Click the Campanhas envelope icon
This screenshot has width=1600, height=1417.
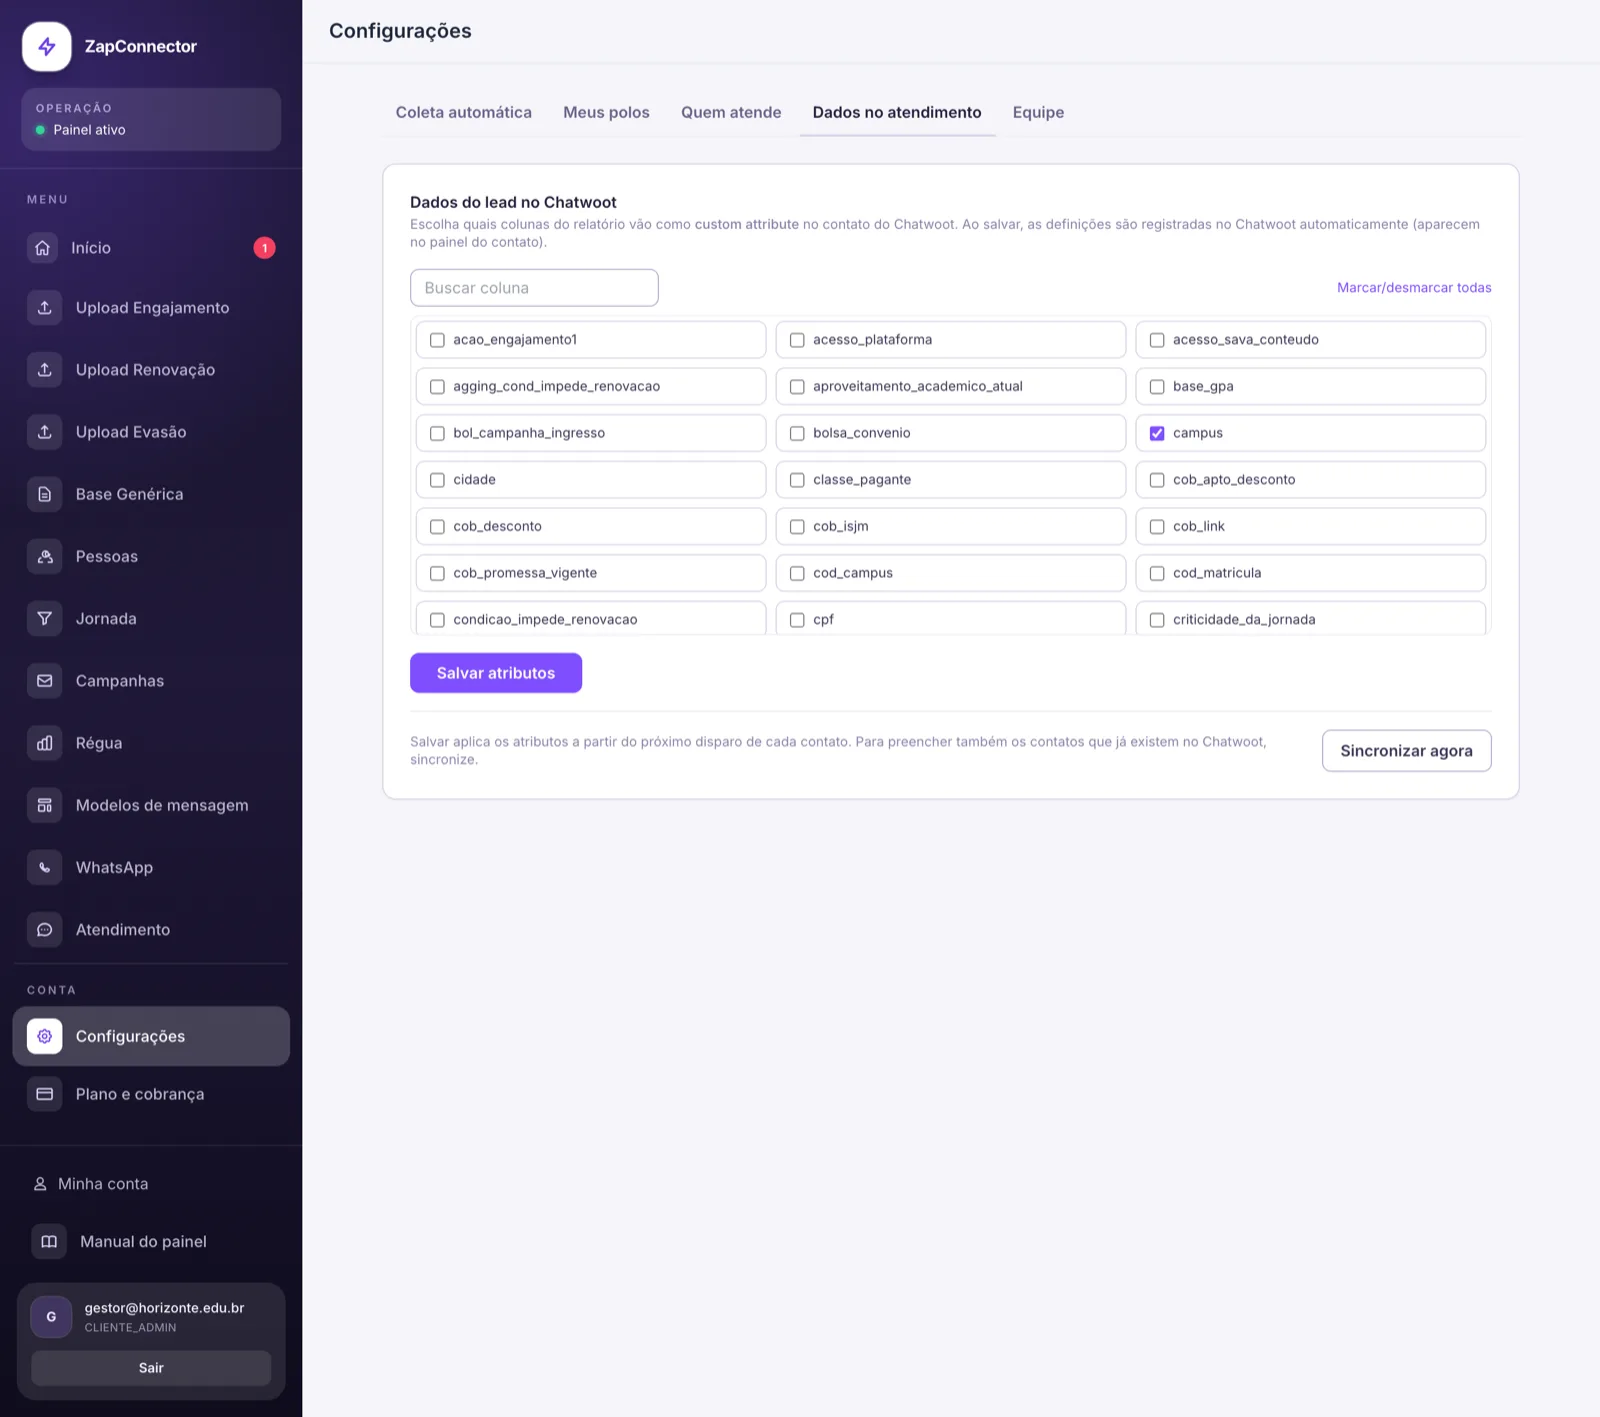tap(45, 681)
